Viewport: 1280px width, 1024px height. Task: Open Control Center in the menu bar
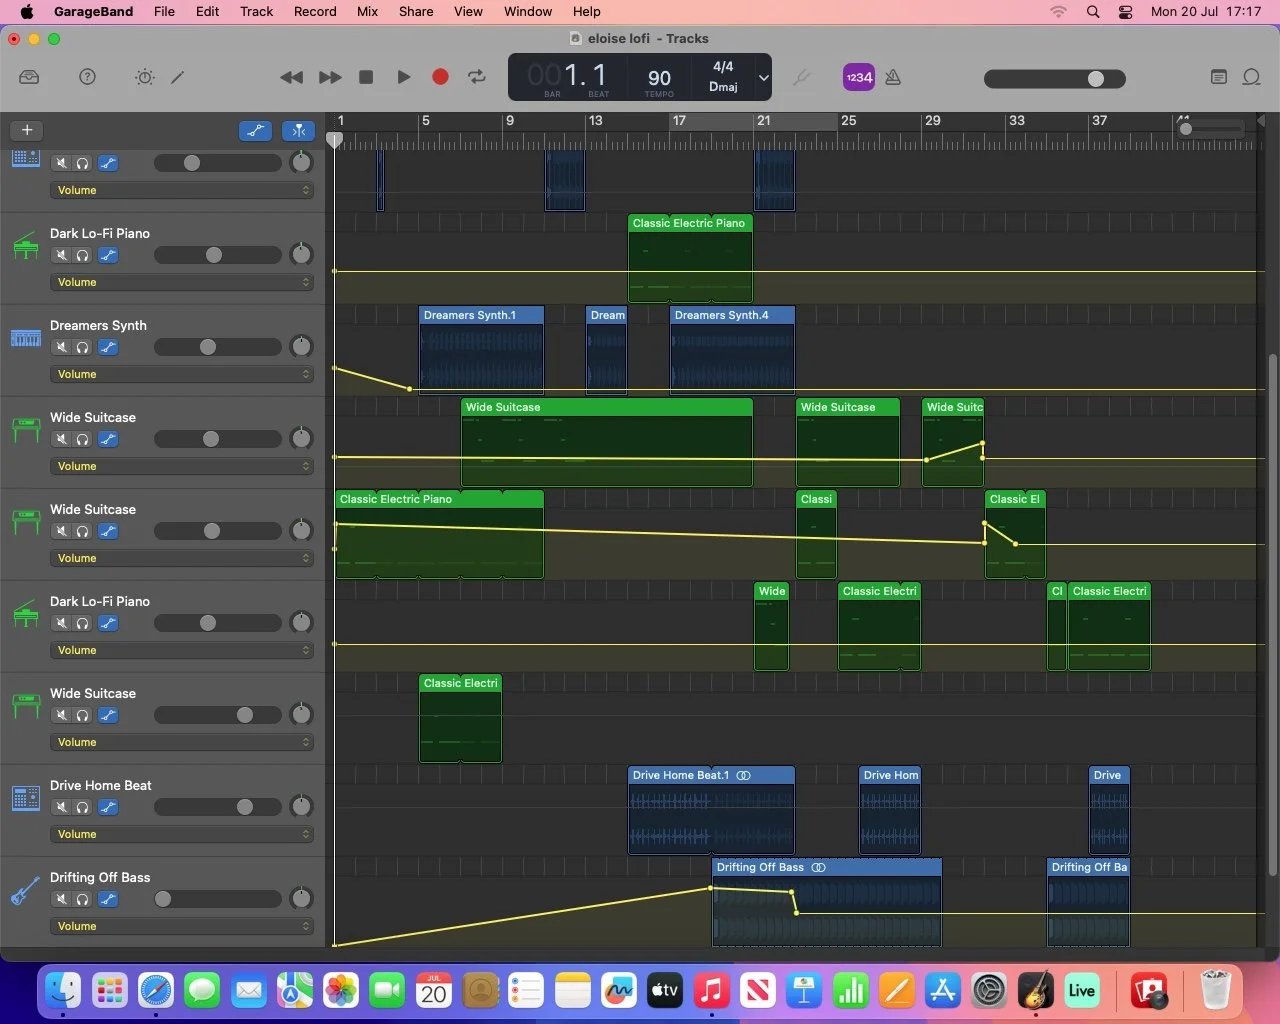(1125, 12)
